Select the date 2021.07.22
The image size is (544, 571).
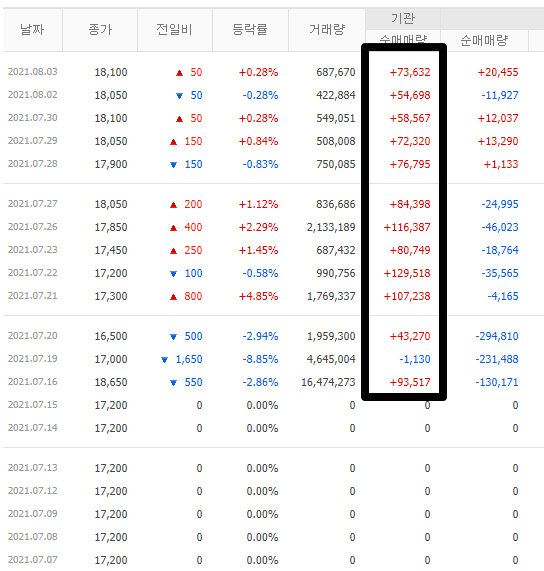33,272
